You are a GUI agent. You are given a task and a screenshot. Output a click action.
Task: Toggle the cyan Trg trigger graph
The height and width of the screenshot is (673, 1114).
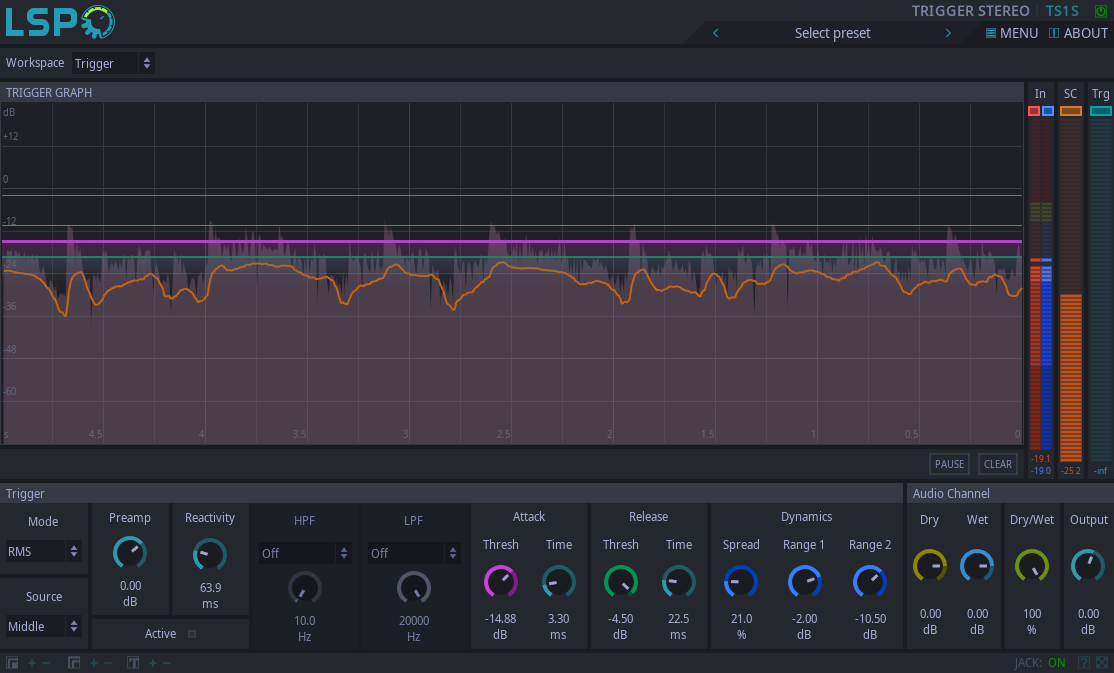[x=1101, y=111]
